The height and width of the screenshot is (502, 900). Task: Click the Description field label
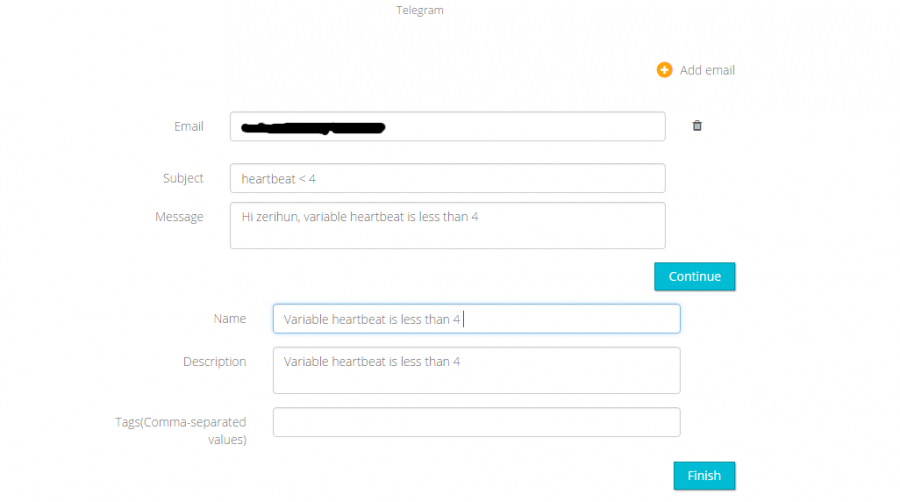[x=214, y=362]
